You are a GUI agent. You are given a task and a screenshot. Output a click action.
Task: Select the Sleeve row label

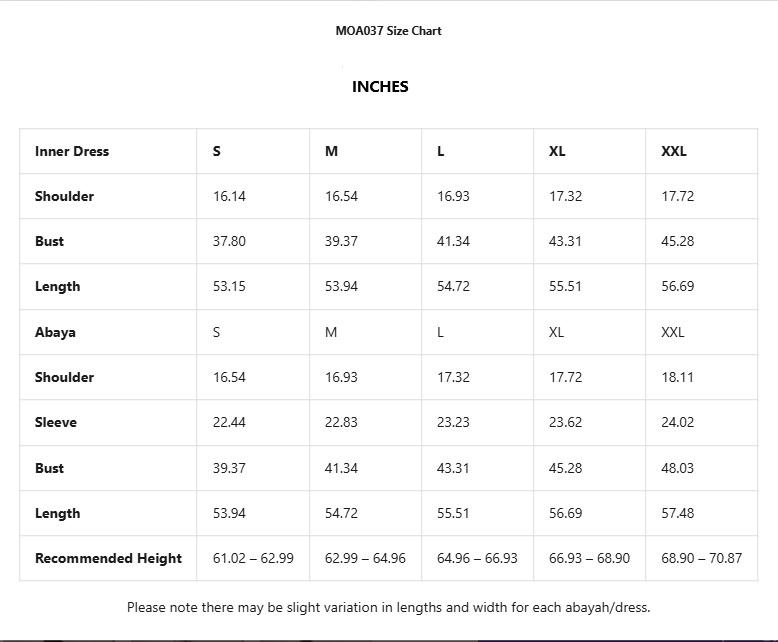[56, 422]
